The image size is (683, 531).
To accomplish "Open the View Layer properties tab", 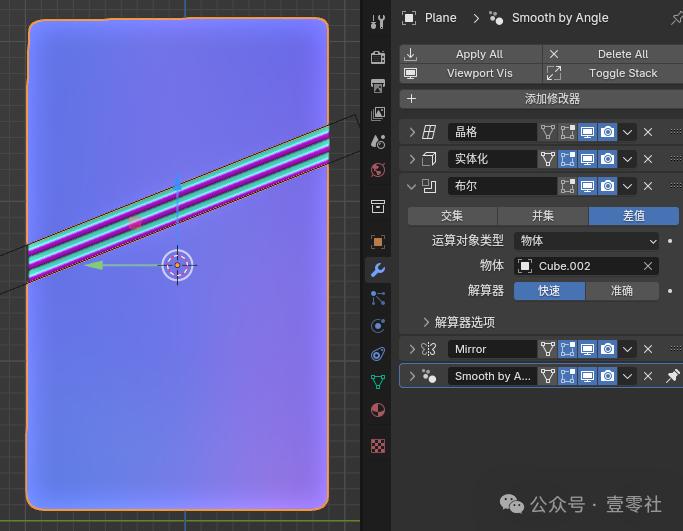I will 378,114.
